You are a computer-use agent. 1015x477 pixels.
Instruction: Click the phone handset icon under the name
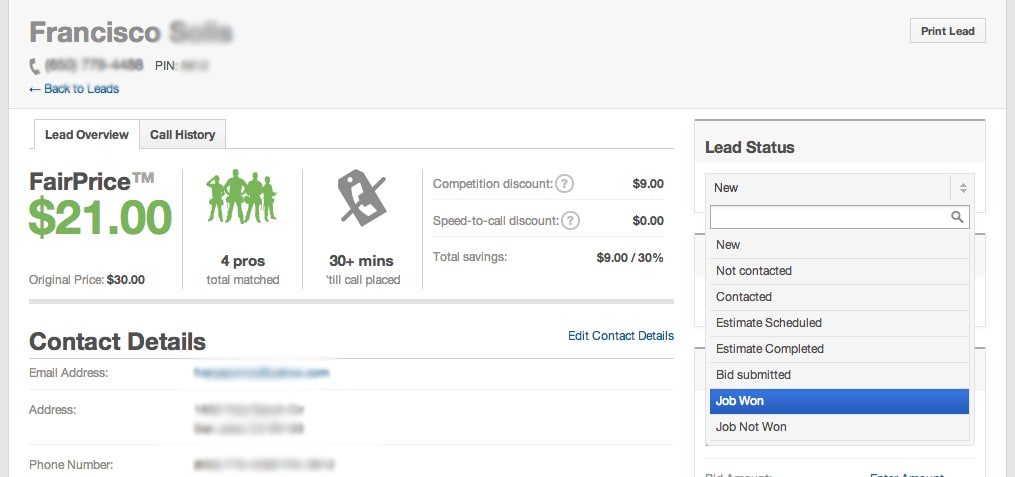tap(35, 66)
